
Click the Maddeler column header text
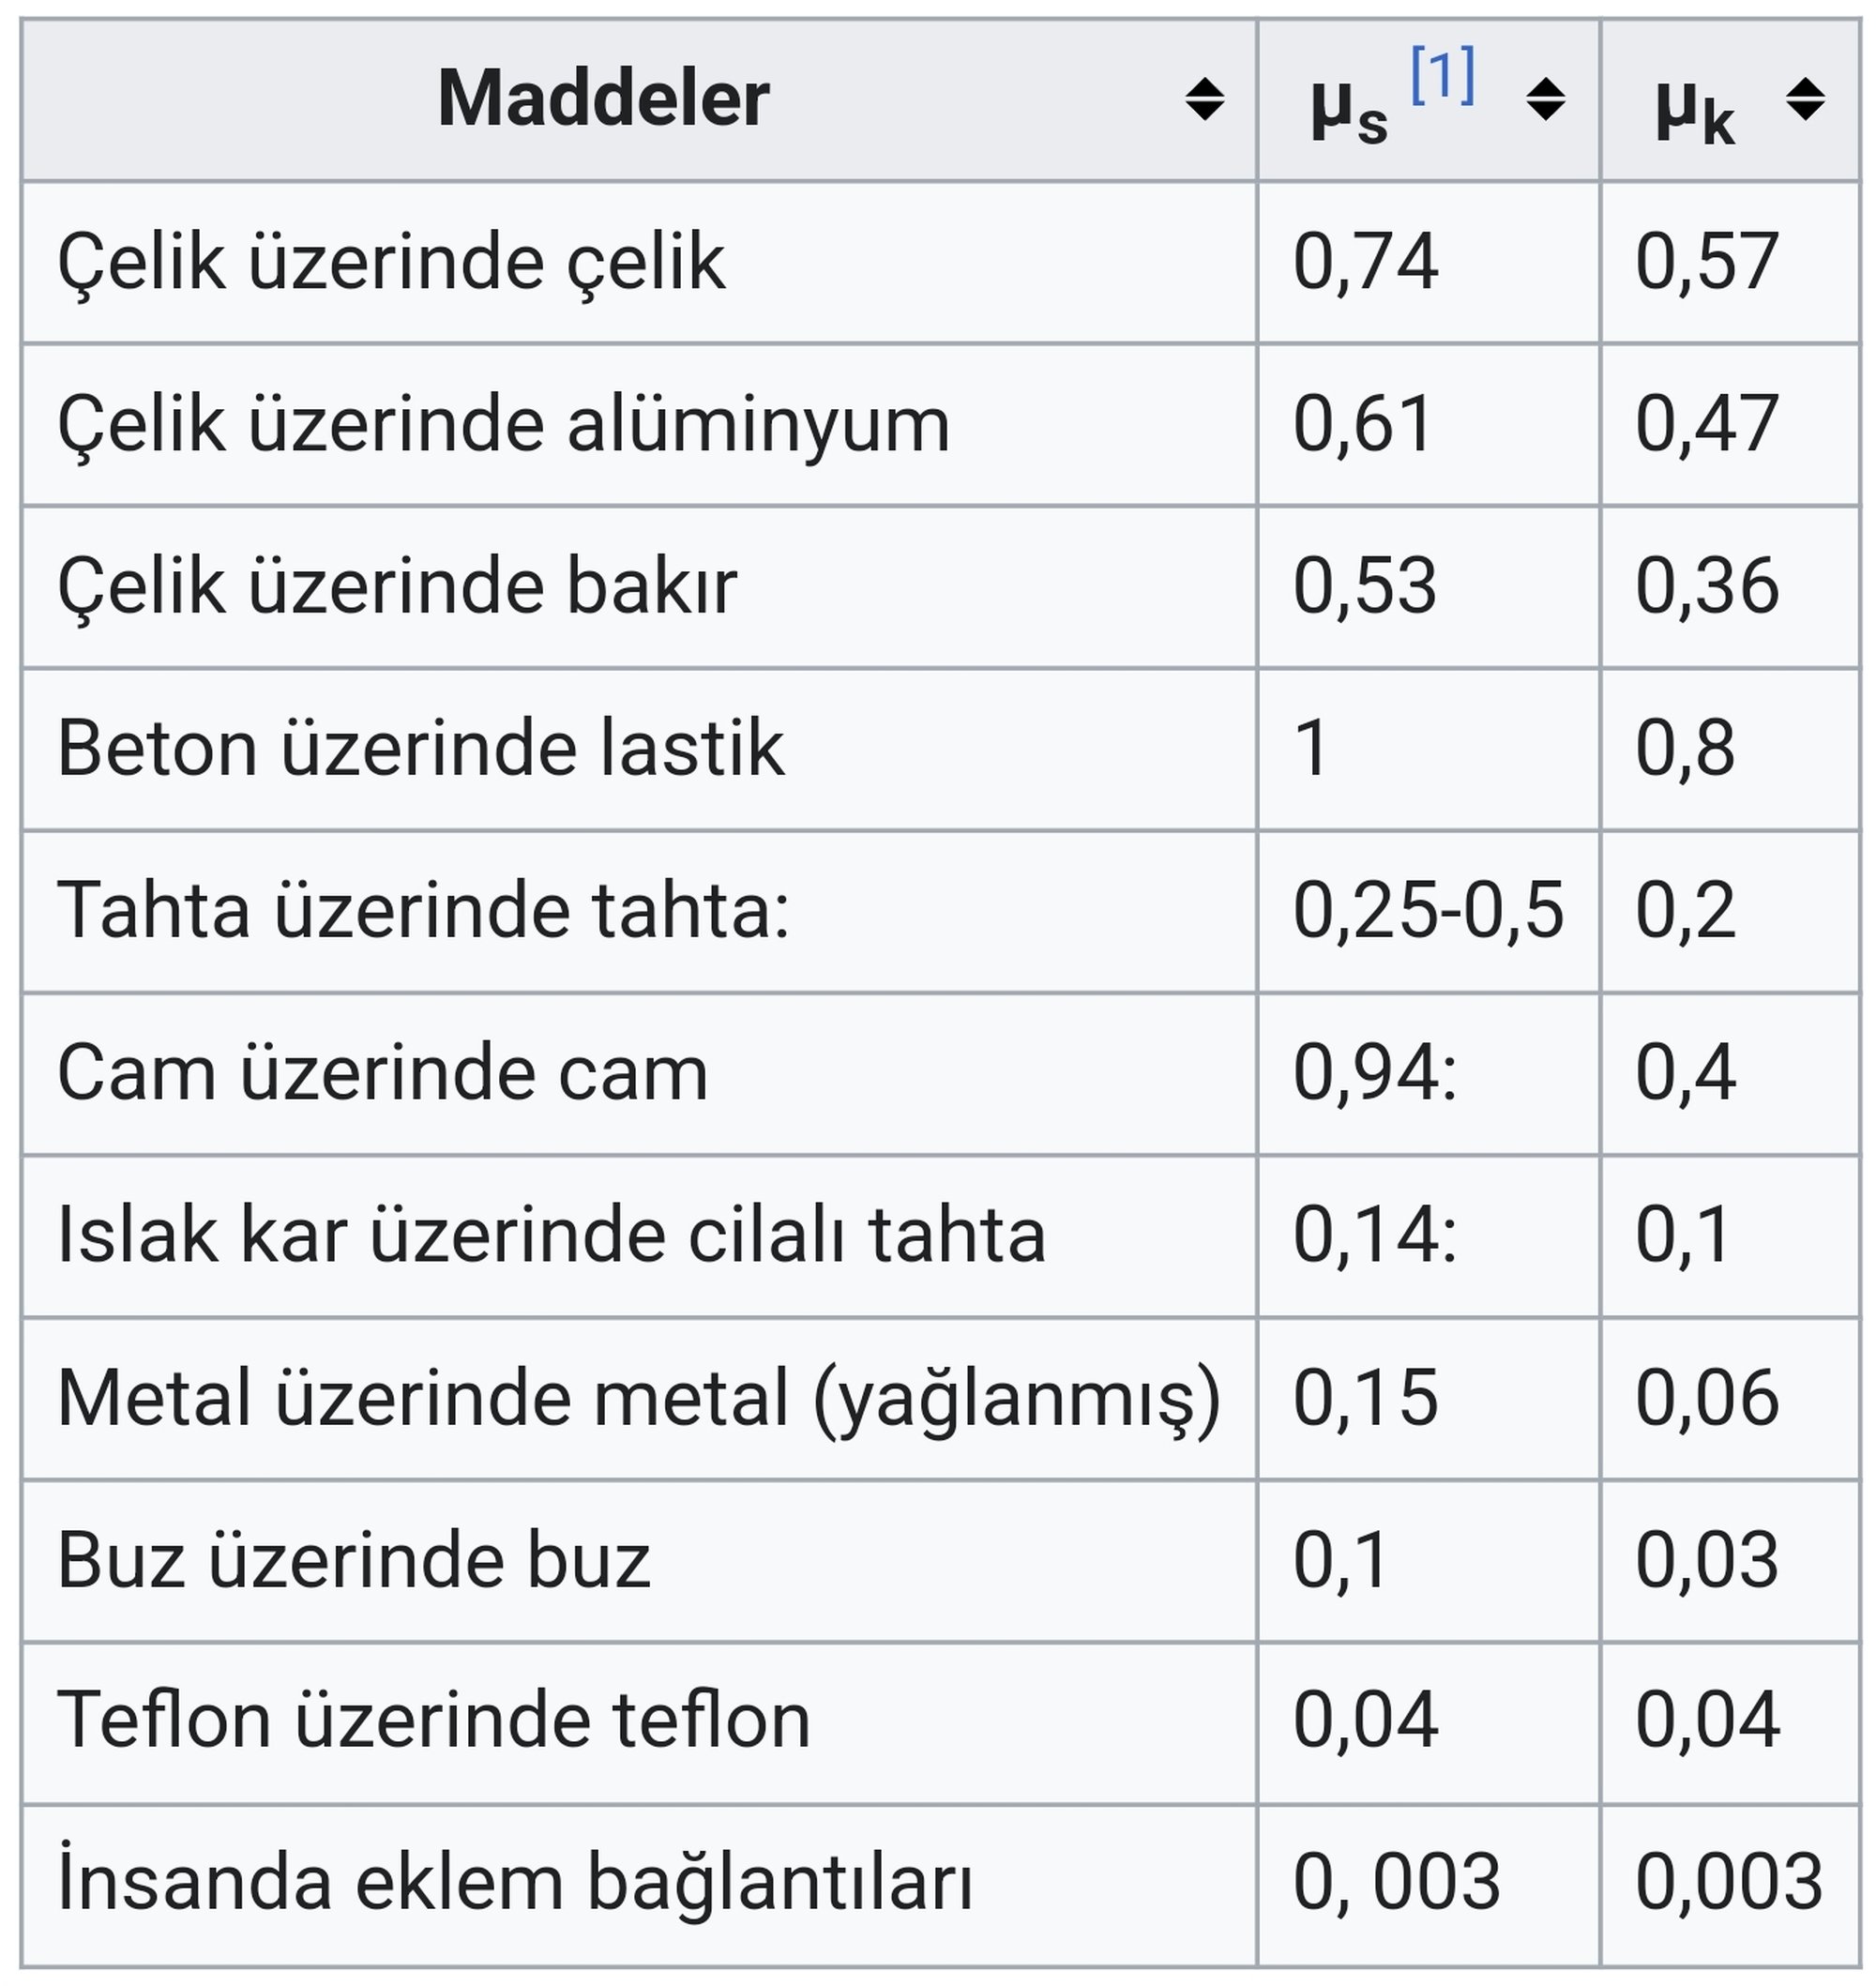pos(603,100)
